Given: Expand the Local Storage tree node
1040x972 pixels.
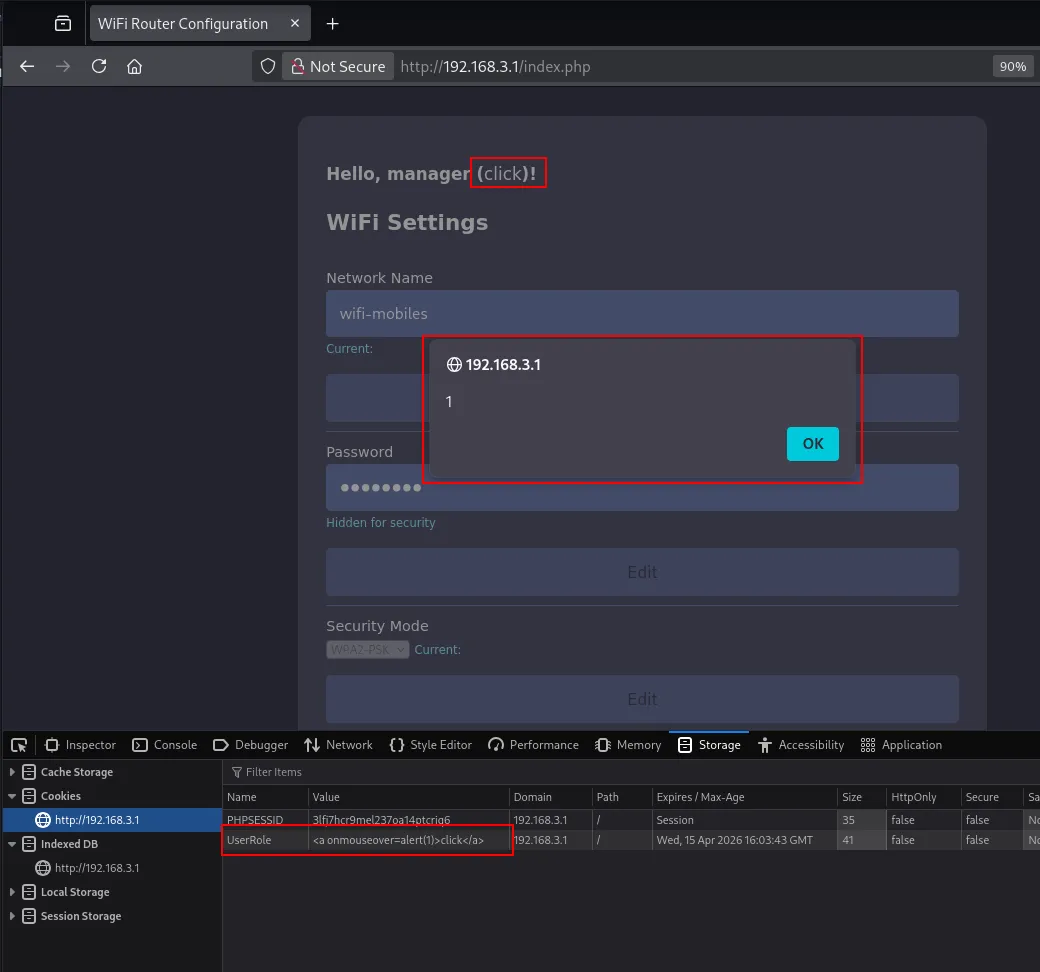Looking at the screenshot, I should pos(12,892).
